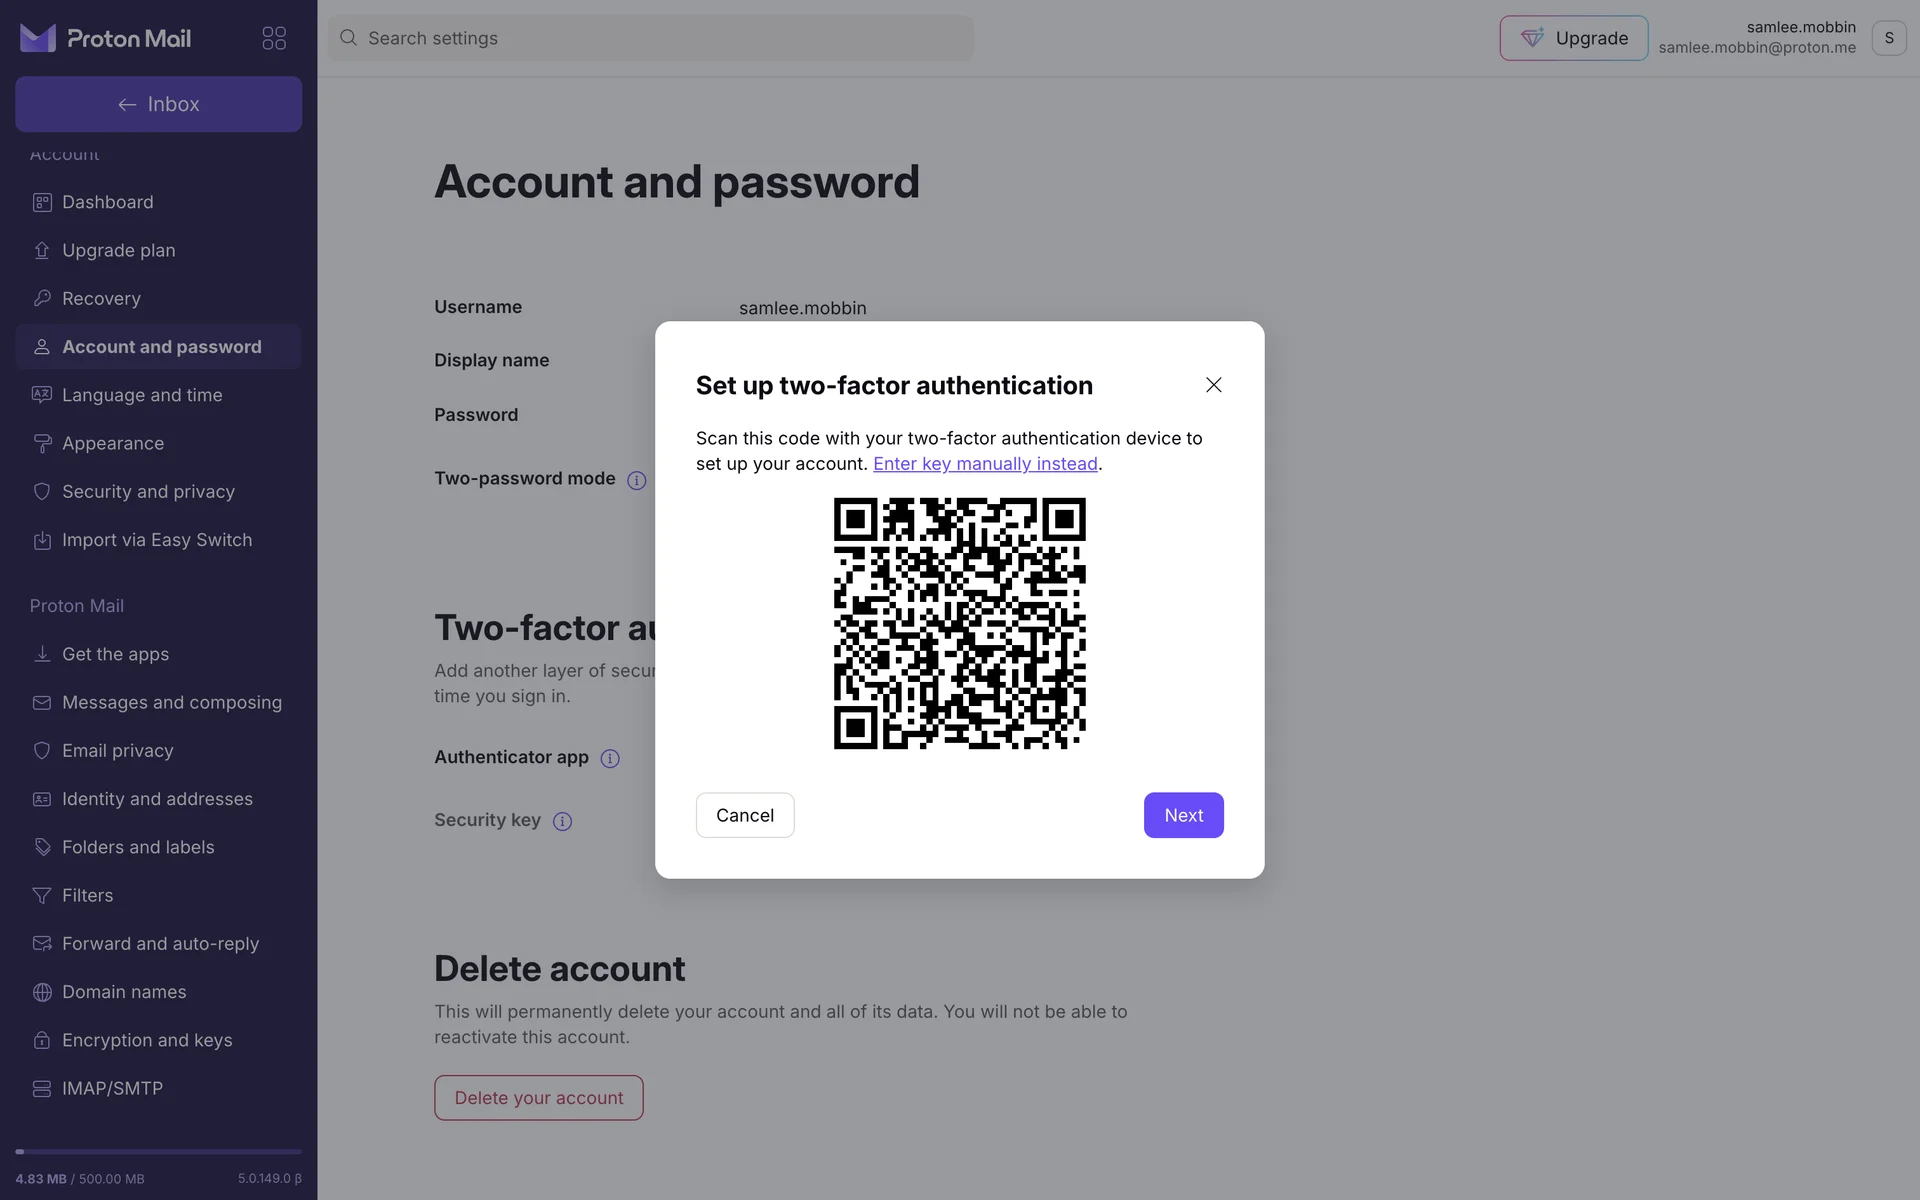Screen dimensions: 1920x1200
Task: Click the QR code image
Action: click(x=959, y=623)
